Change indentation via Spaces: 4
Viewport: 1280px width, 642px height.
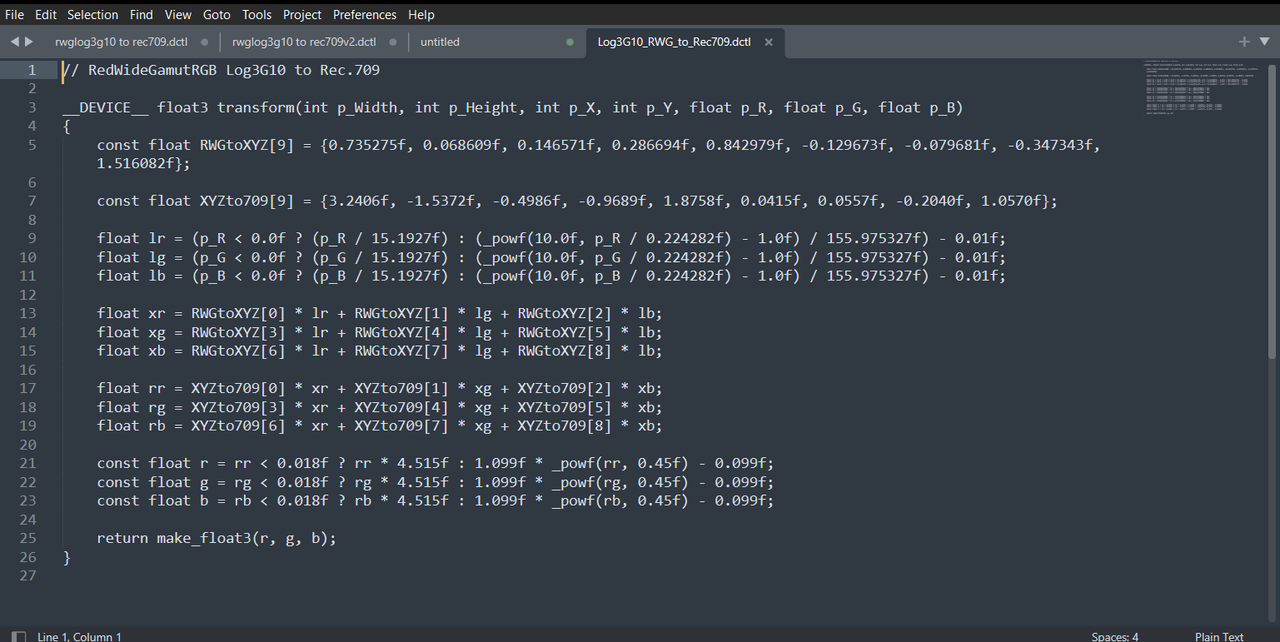(1115, 636)
